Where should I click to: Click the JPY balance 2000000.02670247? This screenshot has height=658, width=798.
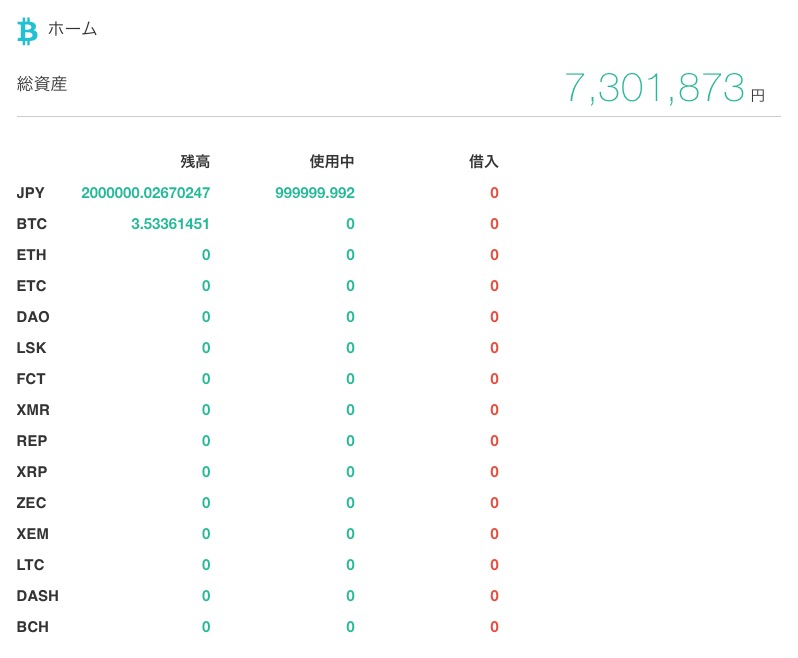pyautogui.click(x=146, y=193)
